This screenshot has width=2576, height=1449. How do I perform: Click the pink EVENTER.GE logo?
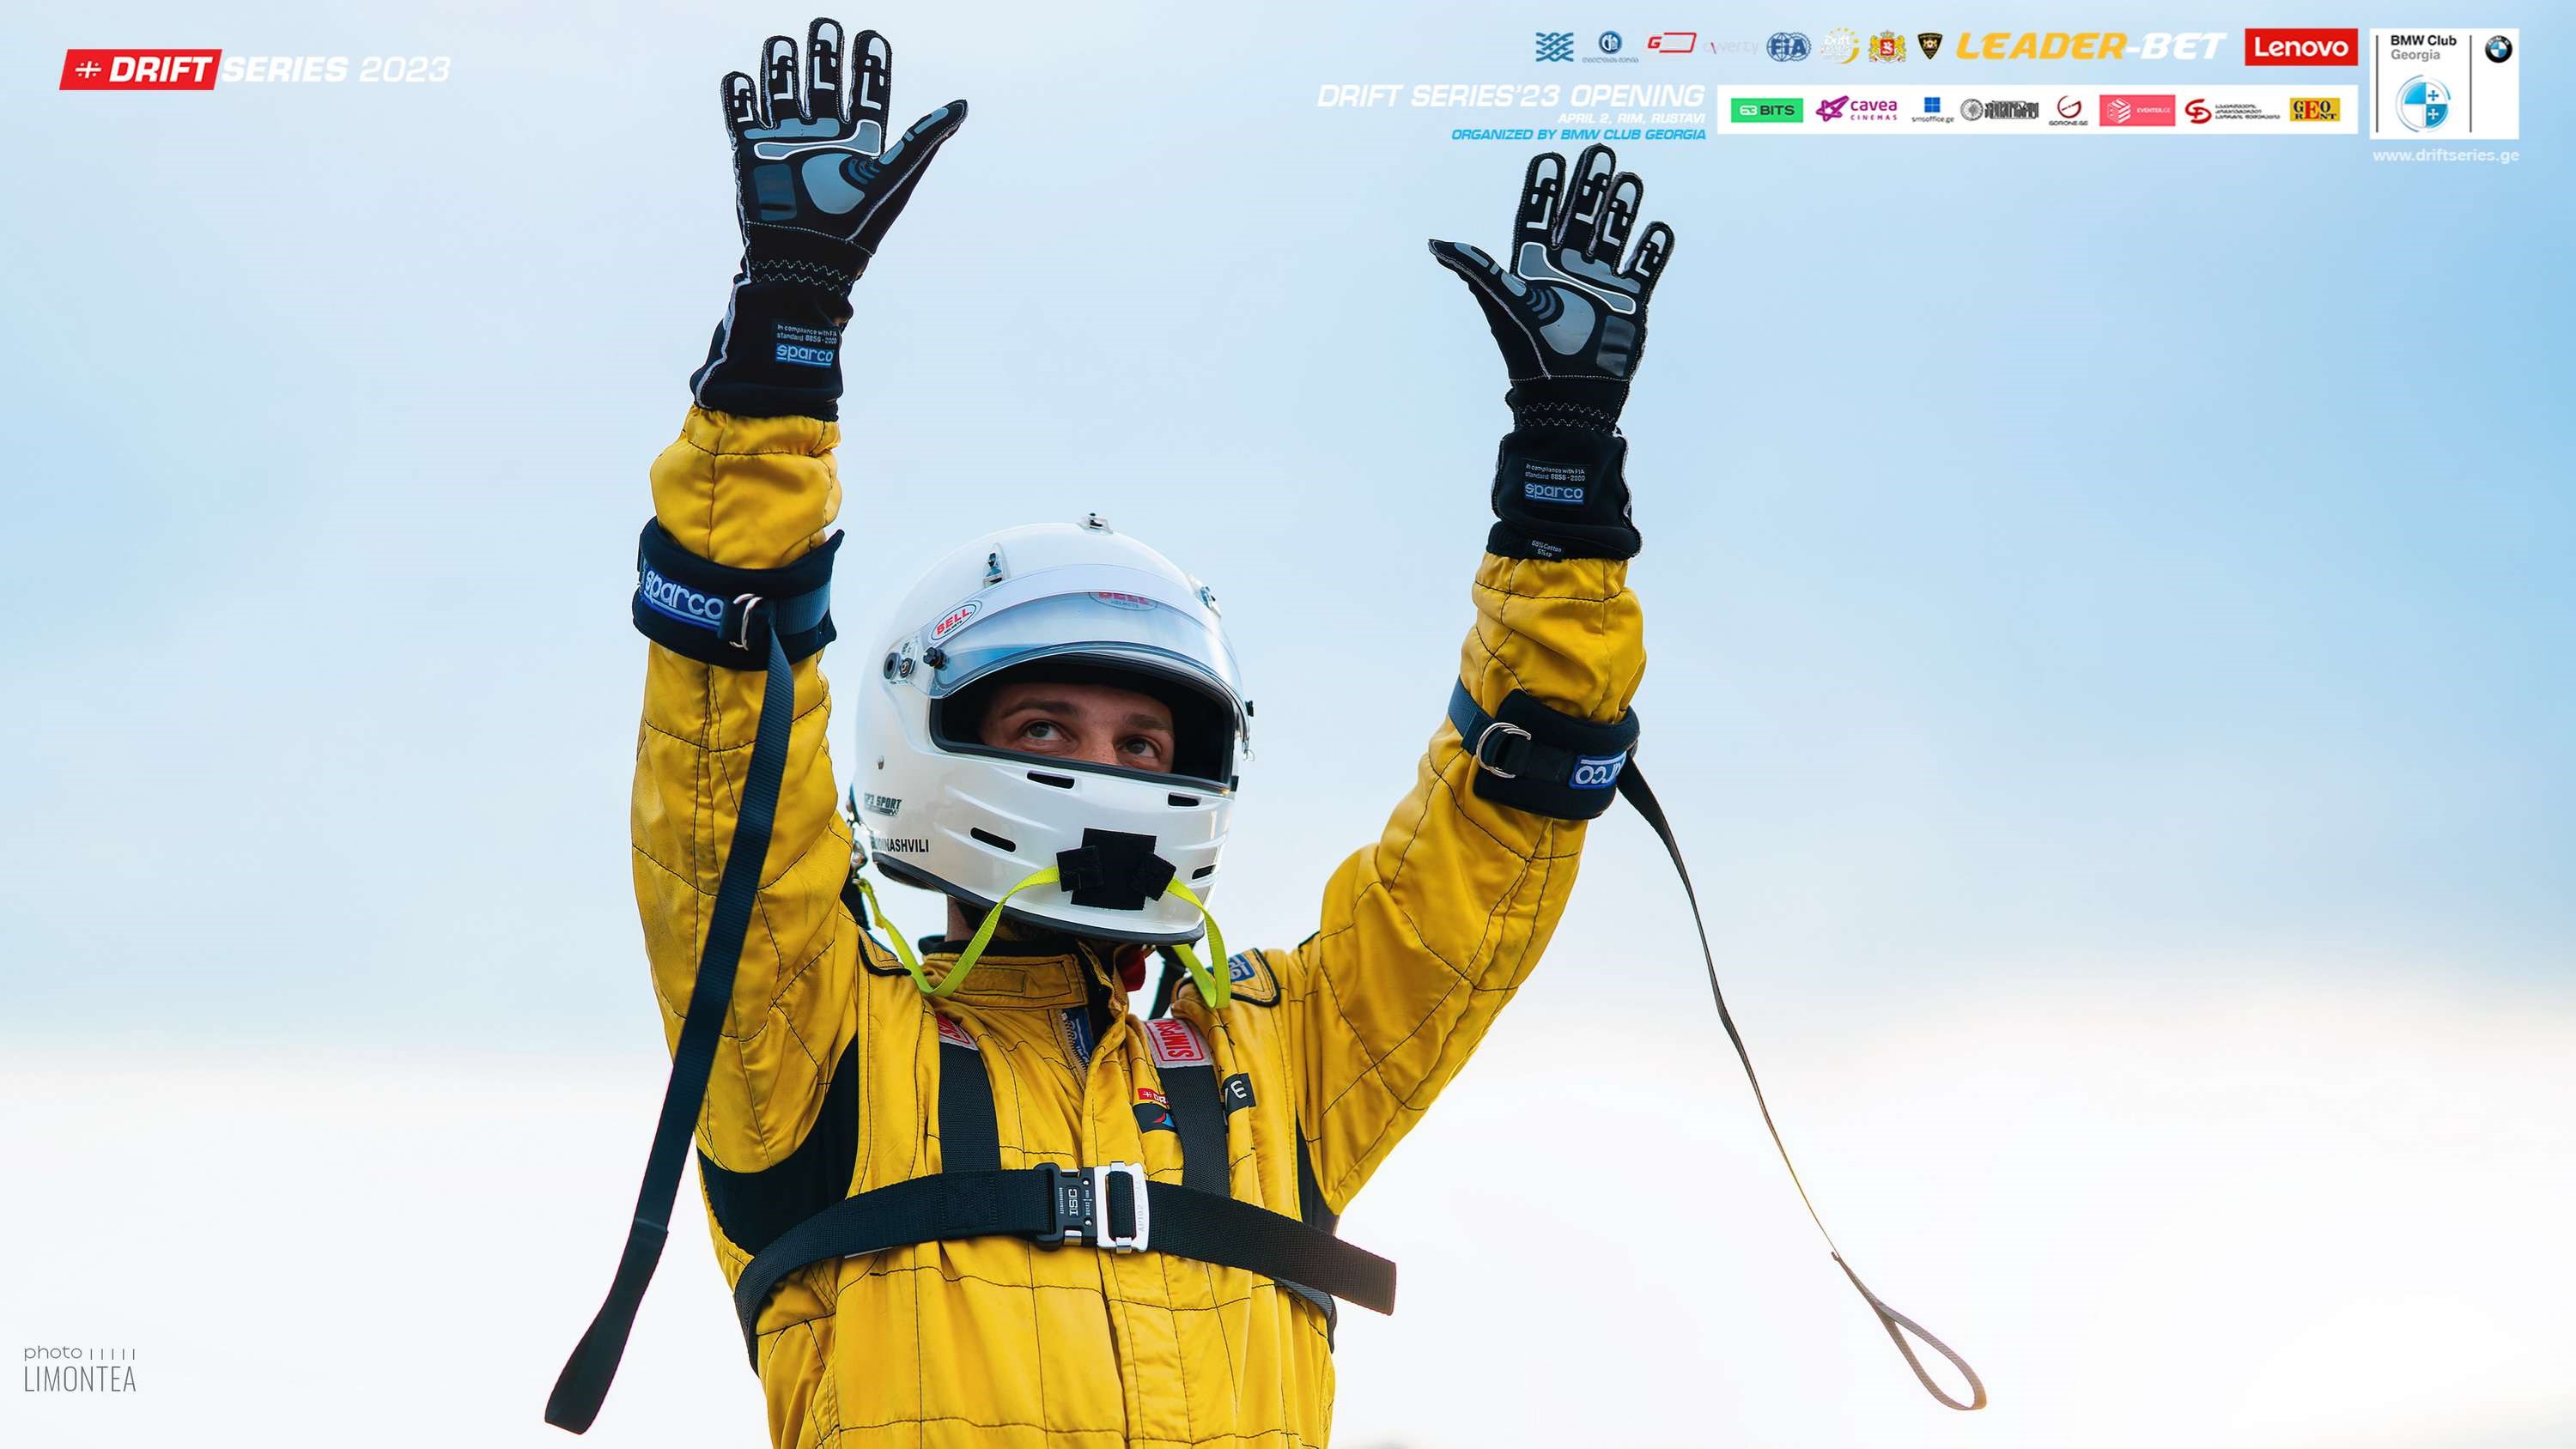[2136, 110]
